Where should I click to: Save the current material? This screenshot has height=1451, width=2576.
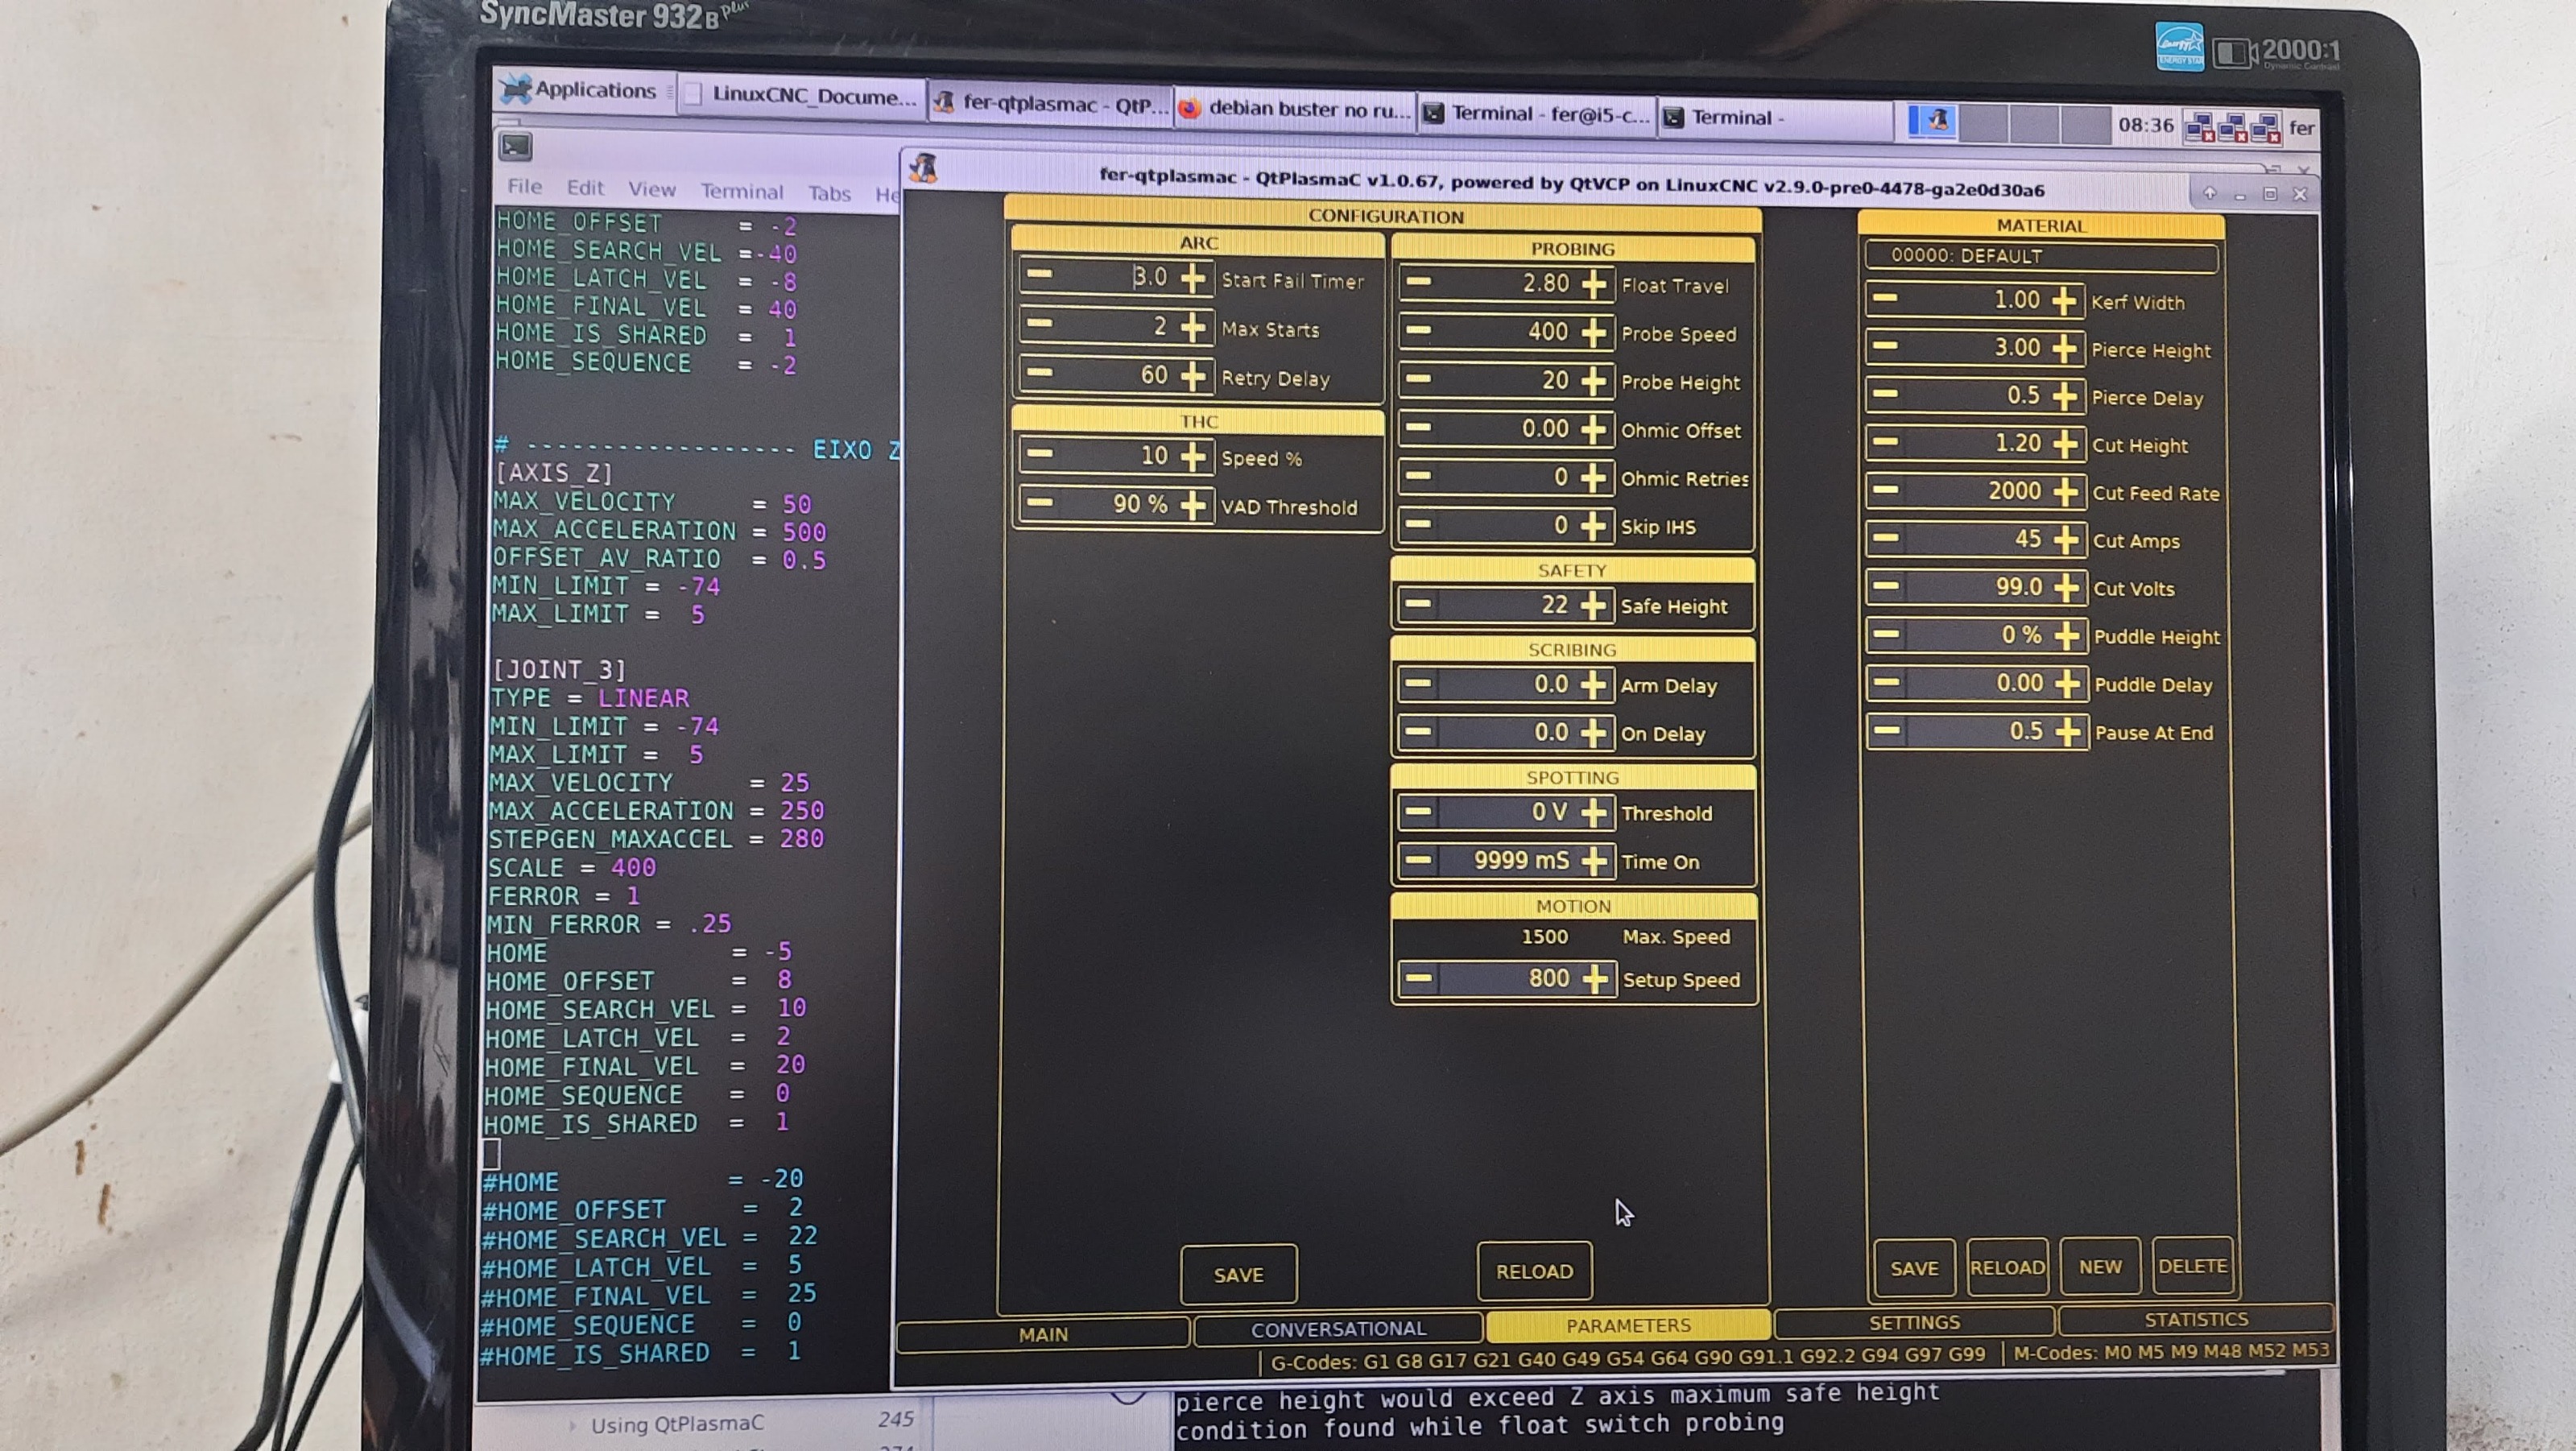tap(1914, 1268)
